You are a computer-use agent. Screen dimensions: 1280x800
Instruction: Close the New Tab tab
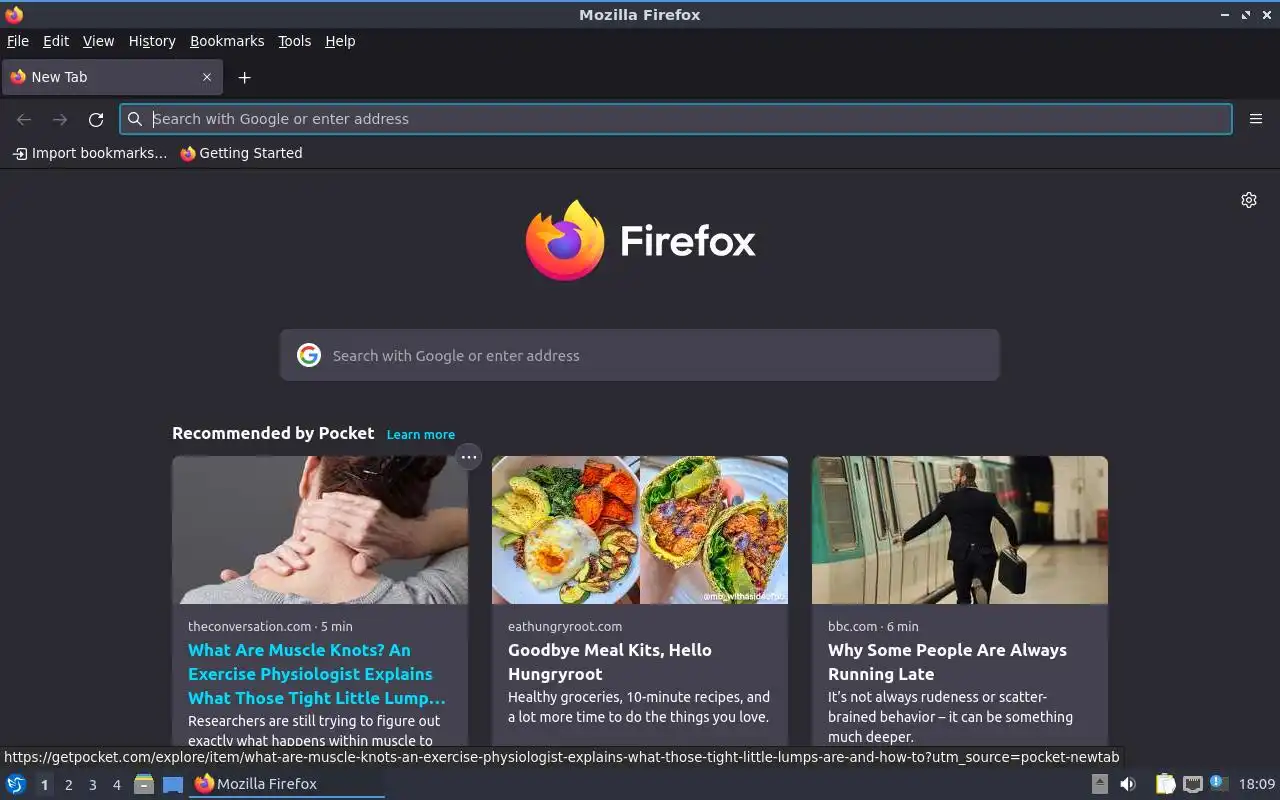point(207,77)
